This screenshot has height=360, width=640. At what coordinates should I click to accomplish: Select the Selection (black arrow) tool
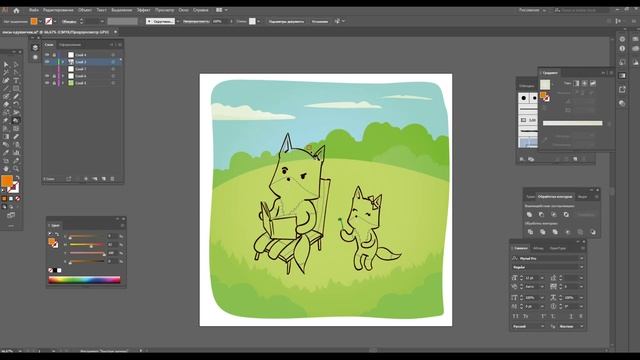[x=6, y=64]
